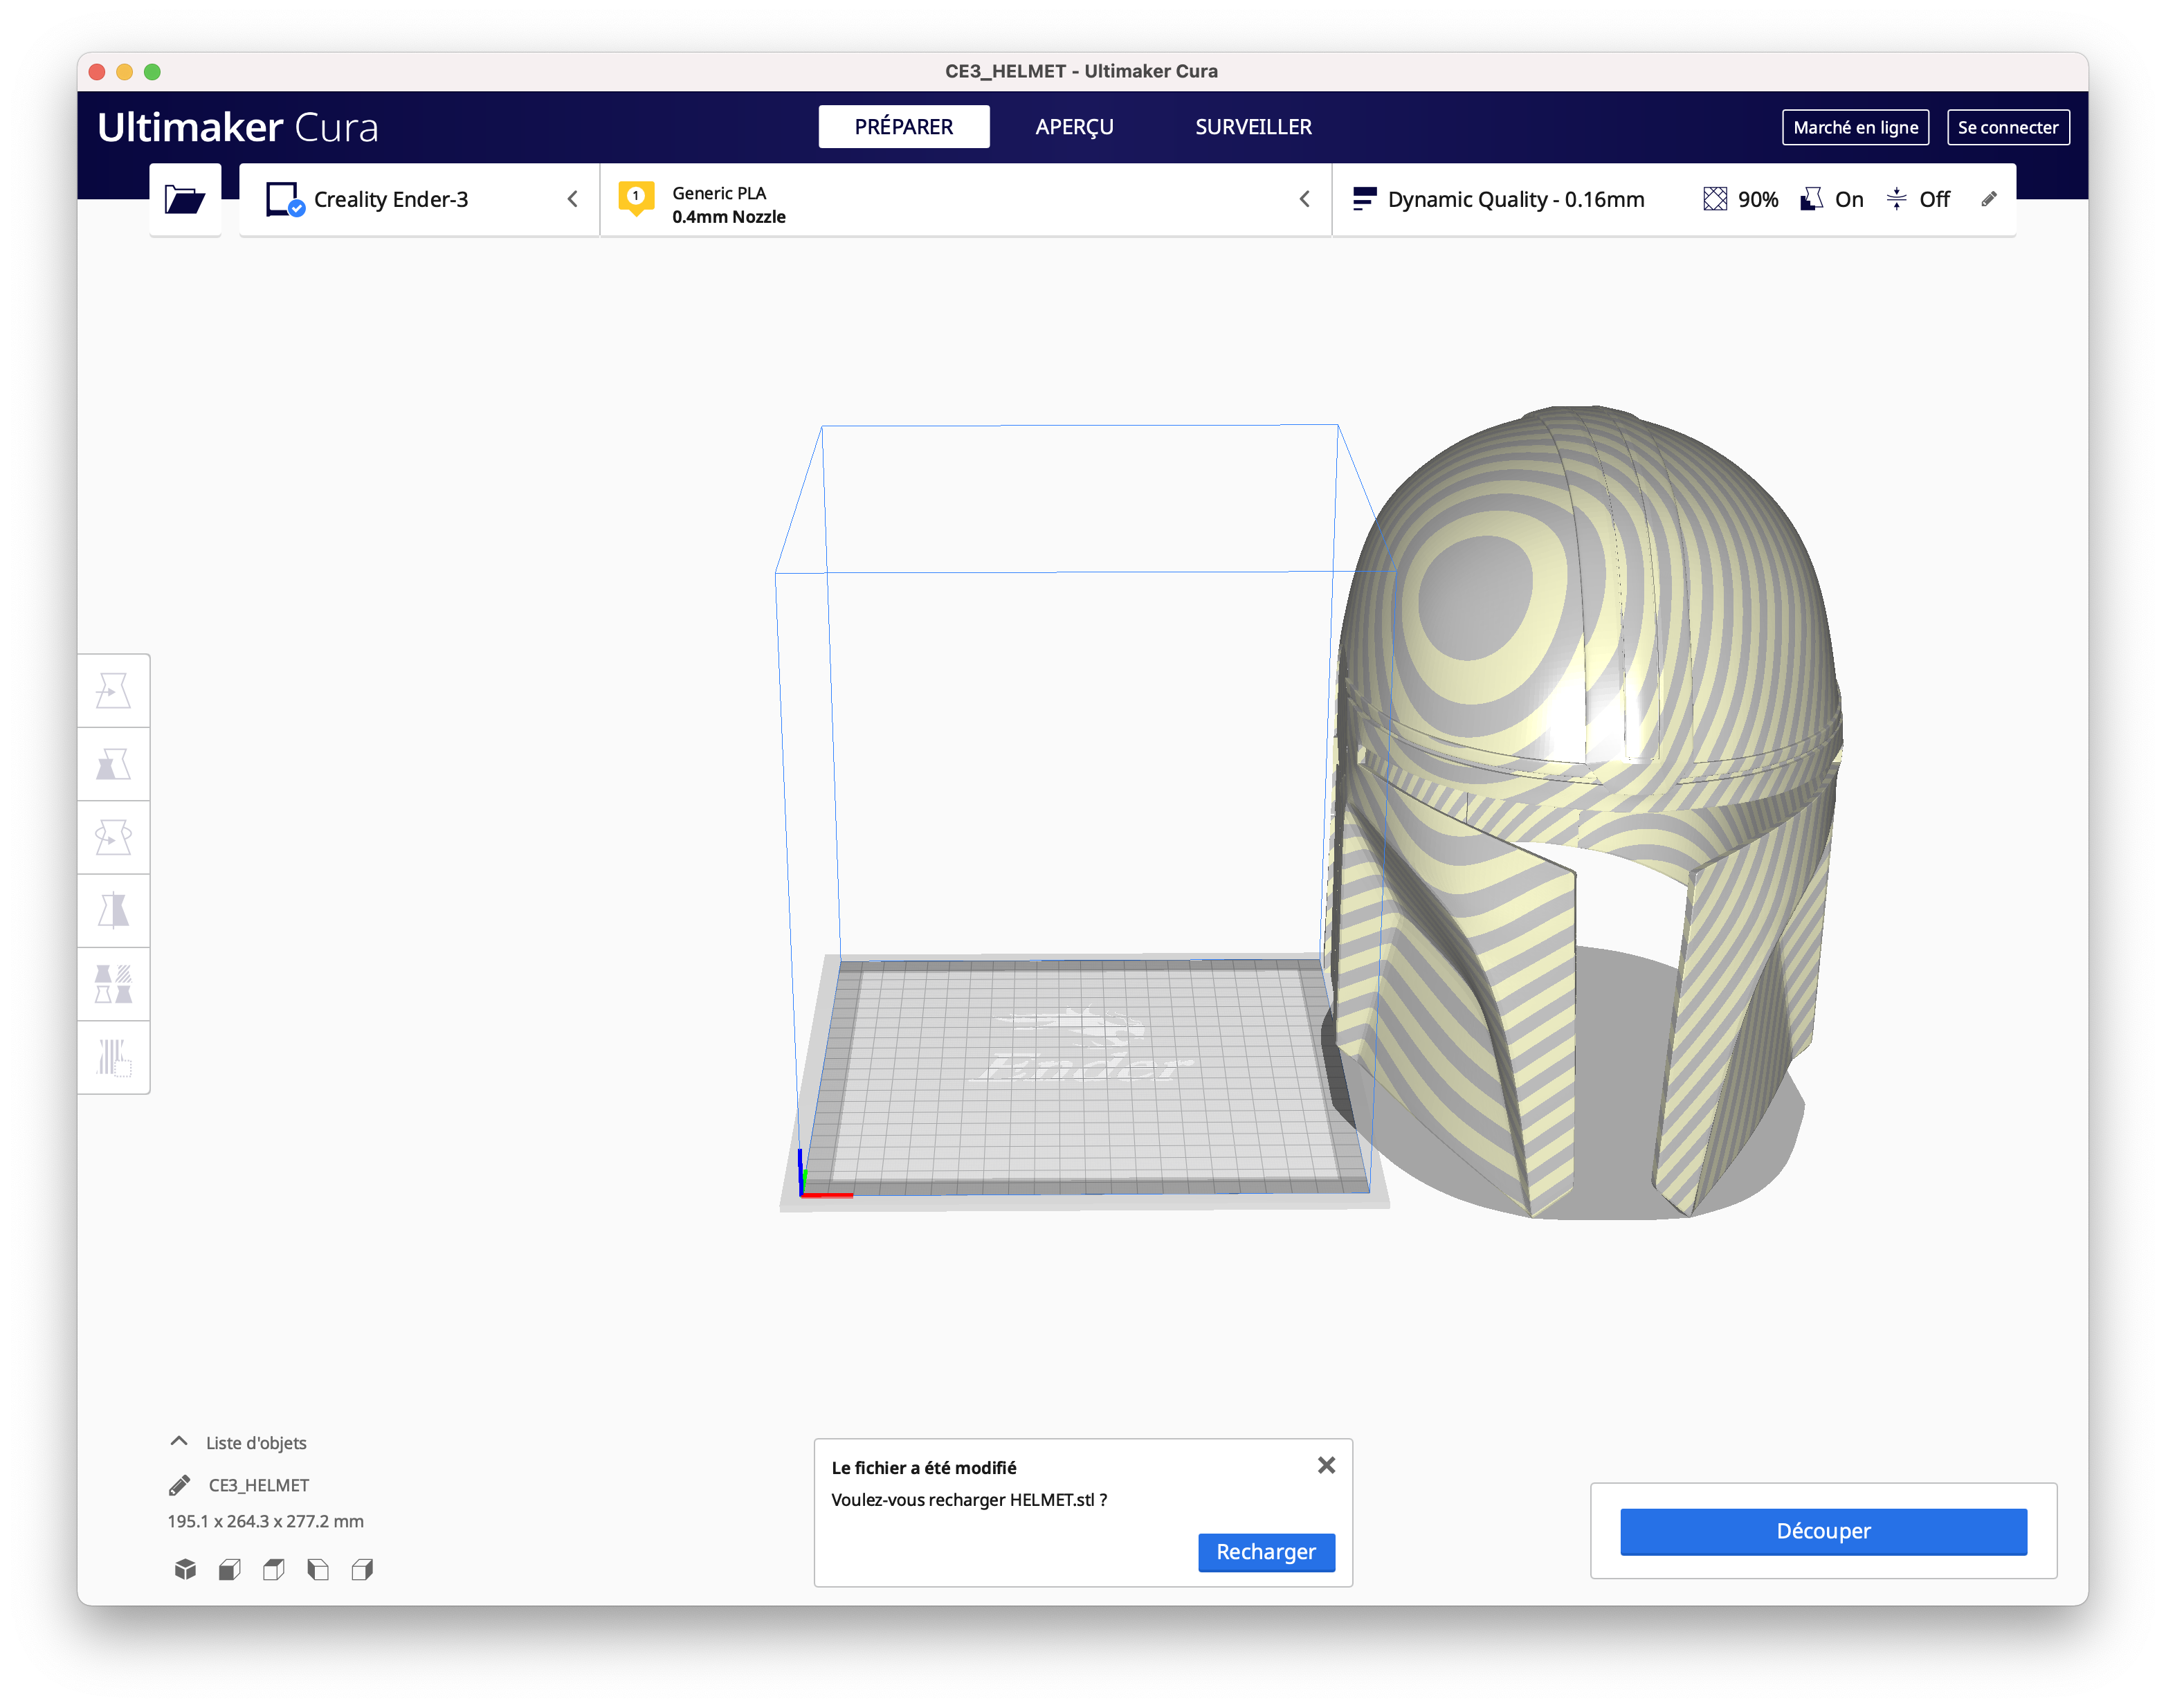Switch to 3D perspective view cube icon
This screenshot has height=1708, width=2166.
(185, 1569)
